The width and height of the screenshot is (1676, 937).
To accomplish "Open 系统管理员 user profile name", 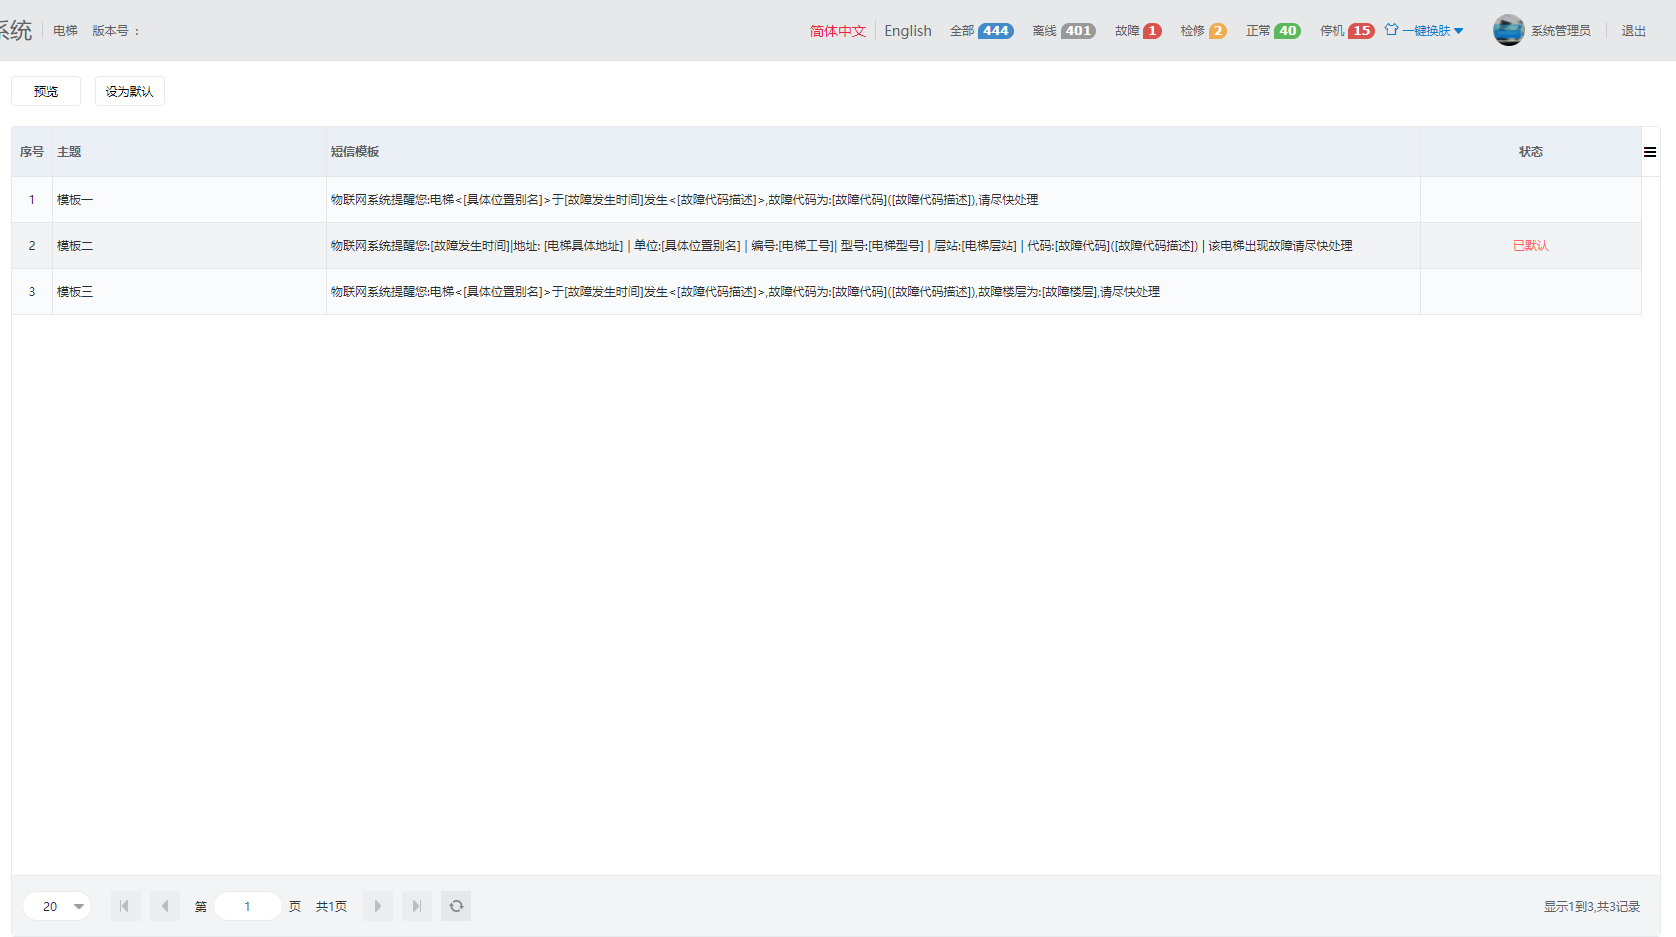I will [x=1561, y=31].
